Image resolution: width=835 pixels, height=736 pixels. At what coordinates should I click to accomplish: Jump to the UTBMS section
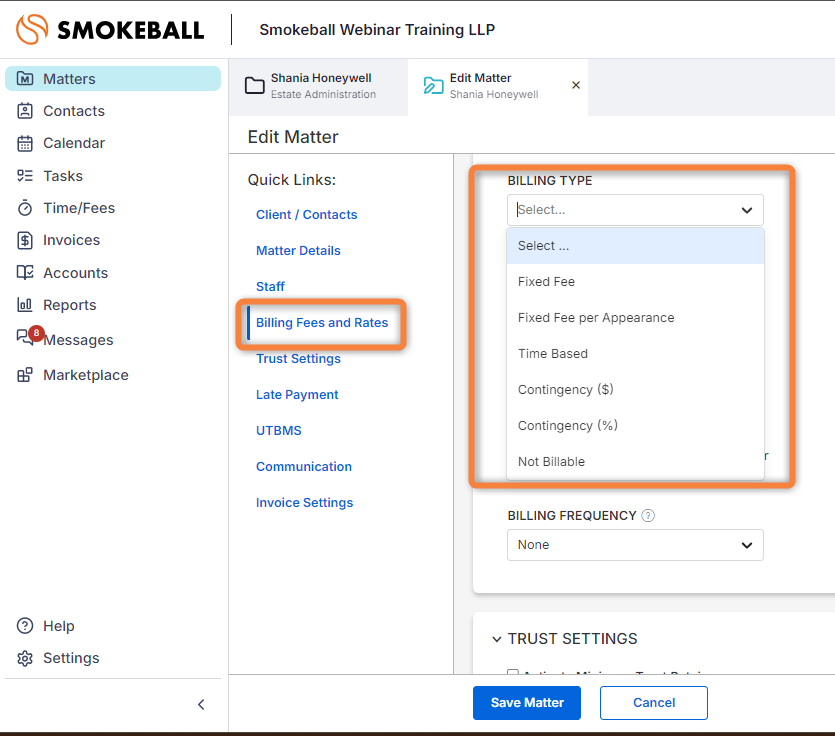(279, 430)
